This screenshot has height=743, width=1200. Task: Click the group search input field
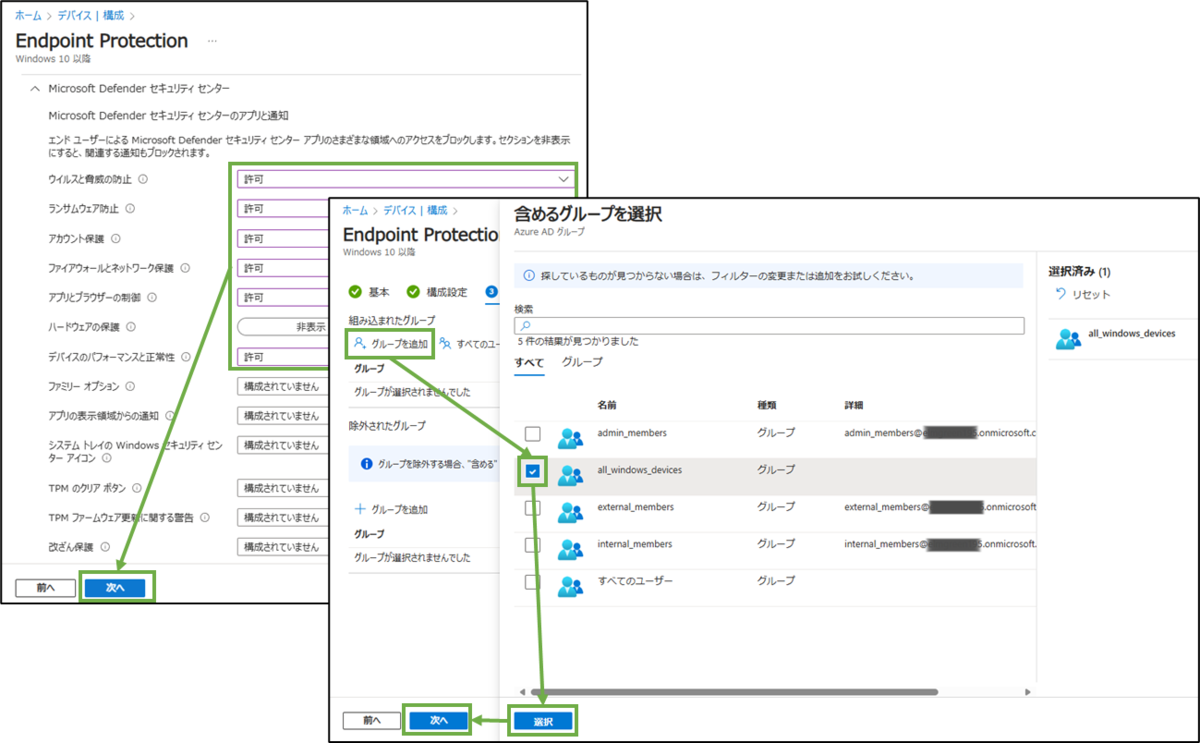tap(769, 326)
